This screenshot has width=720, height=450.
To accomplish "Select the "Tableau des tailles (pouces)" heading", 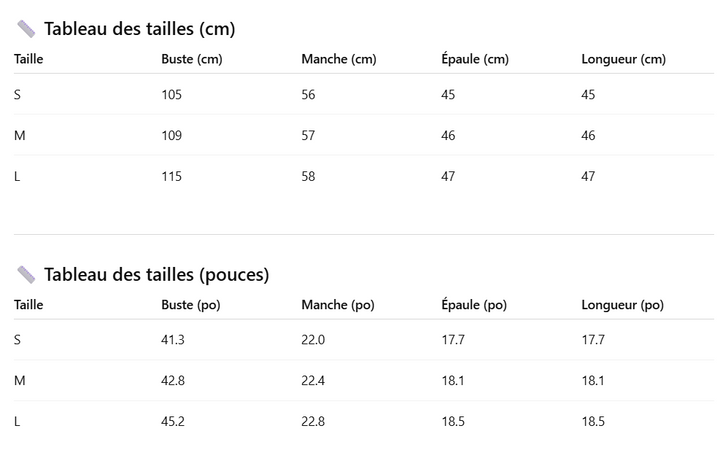I will [156, 275].
